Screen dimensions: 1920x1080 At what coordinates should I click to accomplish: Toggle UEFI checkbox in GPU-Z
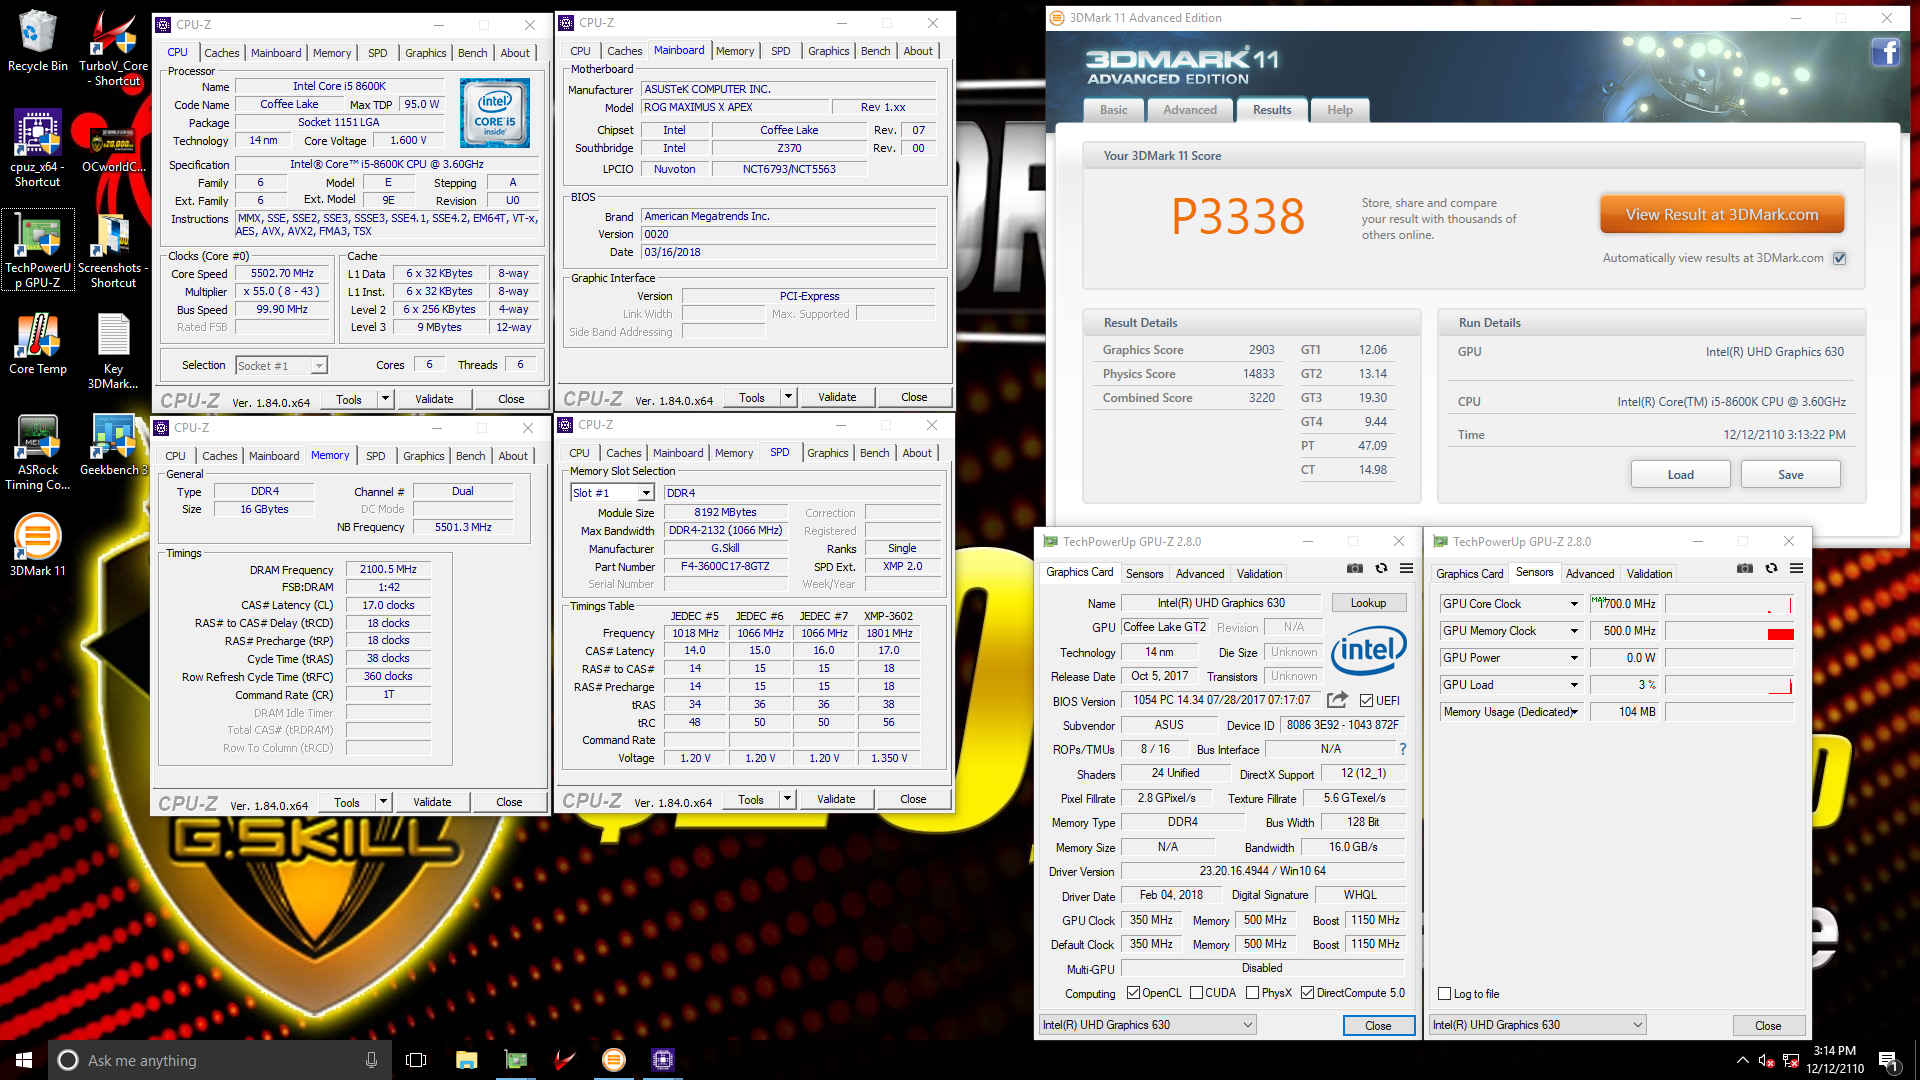coord(1366,701)
